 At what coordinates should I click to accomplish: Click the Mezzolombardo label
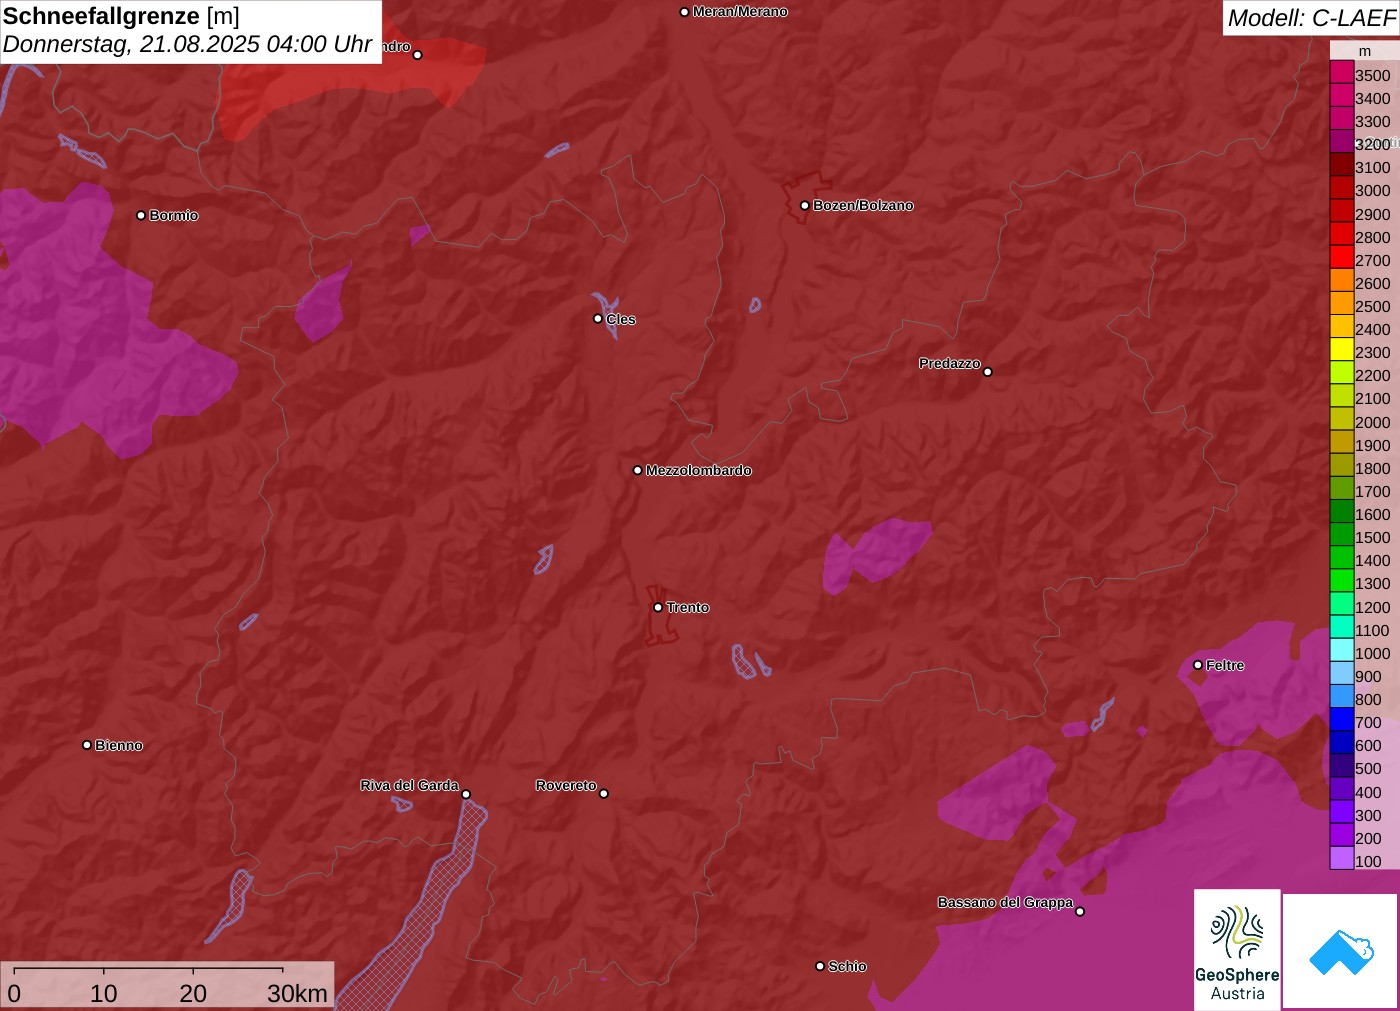pos(699,471)
